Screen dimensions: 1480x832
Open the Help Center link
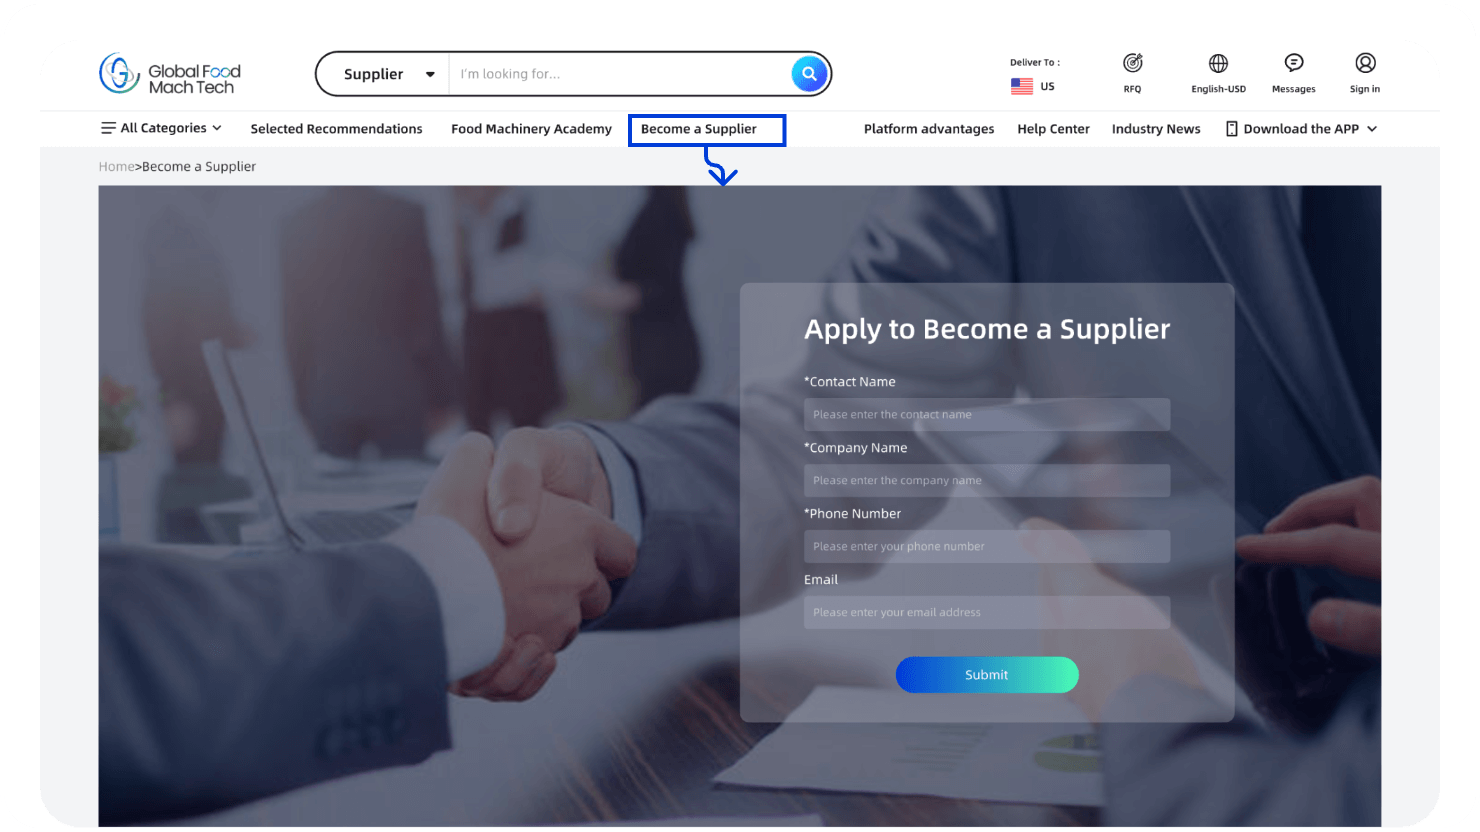coord(1053,129)
